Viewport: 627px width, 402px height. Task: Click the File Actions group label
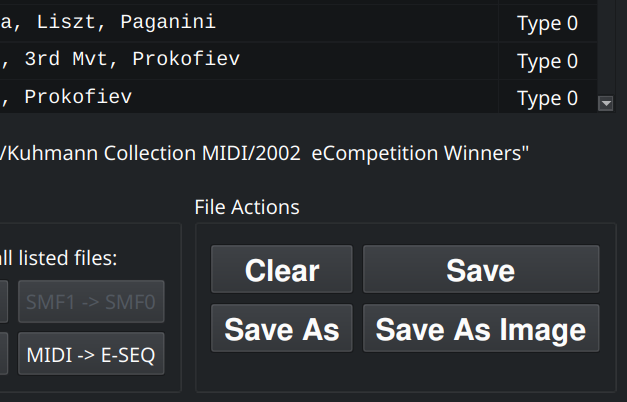pos(246,207)
